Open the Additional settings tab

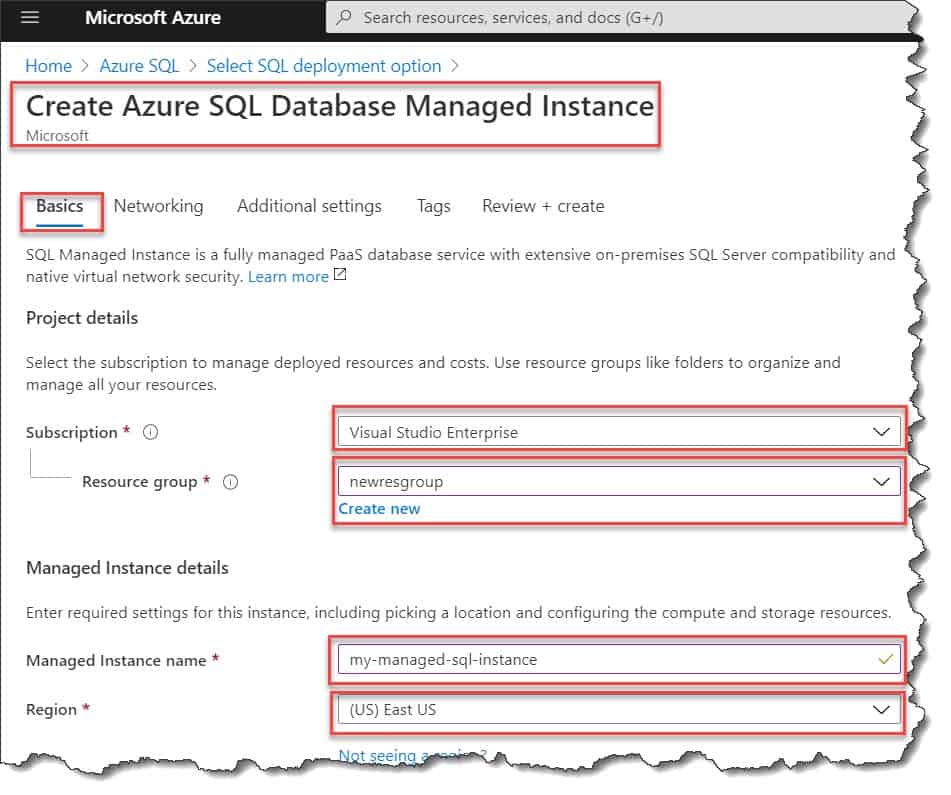click(x=309, y=207)
